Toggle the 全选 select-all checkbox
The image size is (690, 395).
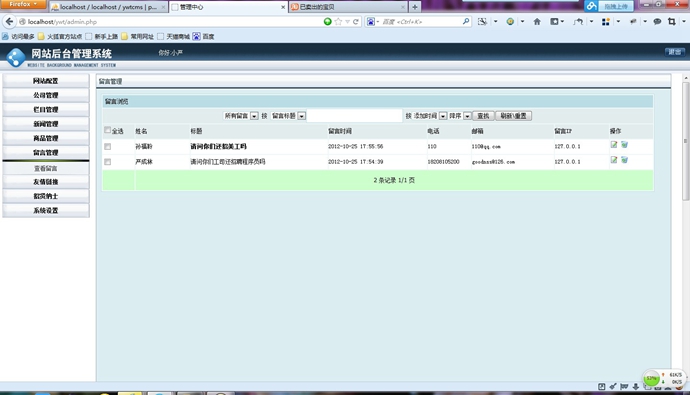(107, 130)
